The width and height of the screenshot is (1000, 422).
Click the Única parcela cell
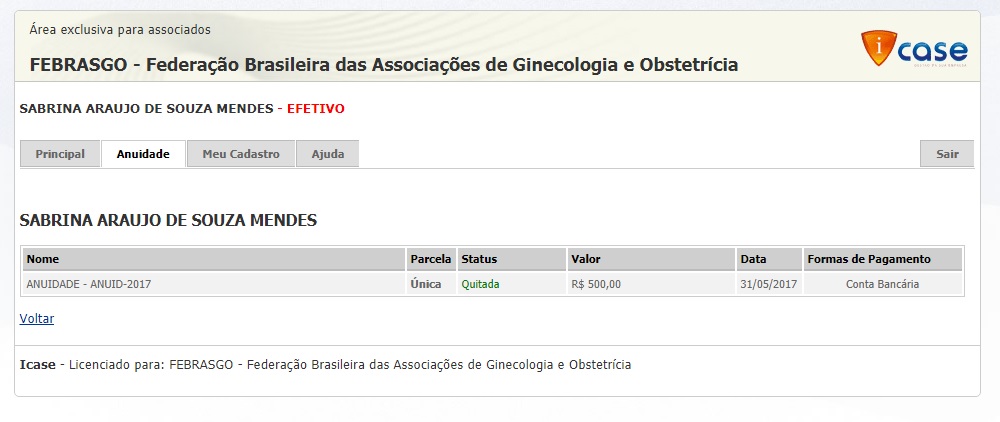426,284
